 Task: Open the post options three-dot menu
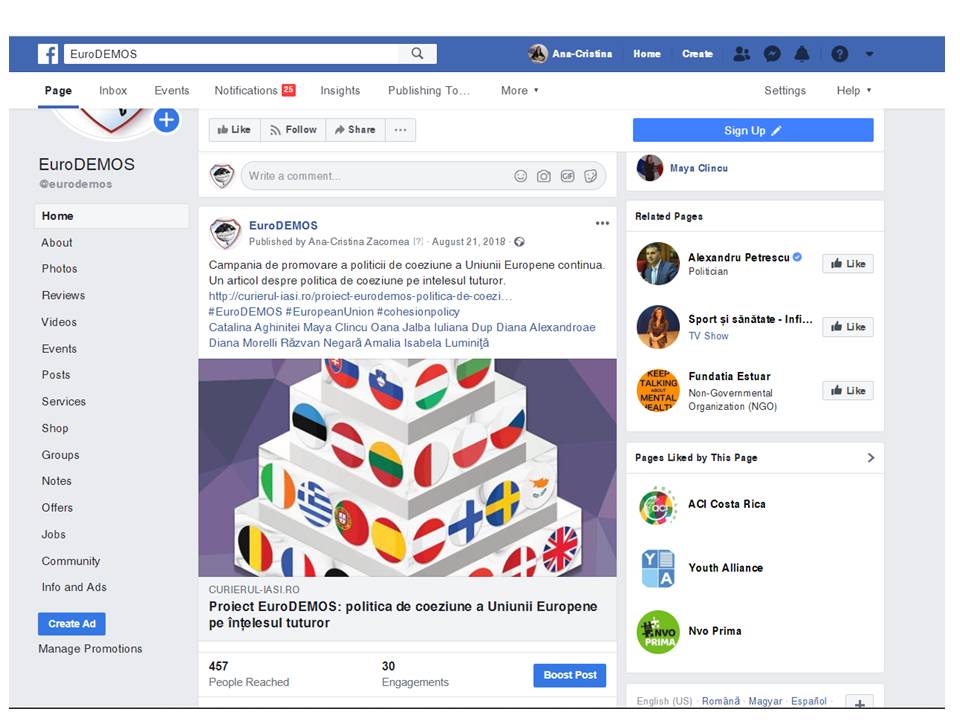tap(602, 223)
